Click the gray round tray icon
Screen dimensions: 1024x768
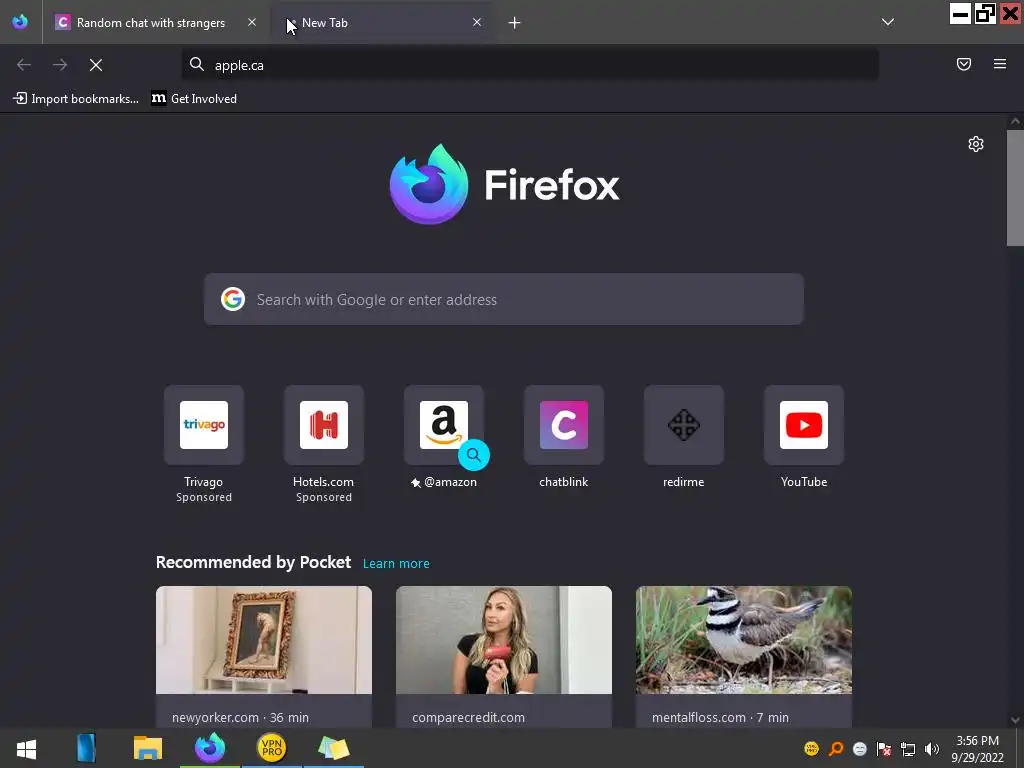(x=860, y=749)
